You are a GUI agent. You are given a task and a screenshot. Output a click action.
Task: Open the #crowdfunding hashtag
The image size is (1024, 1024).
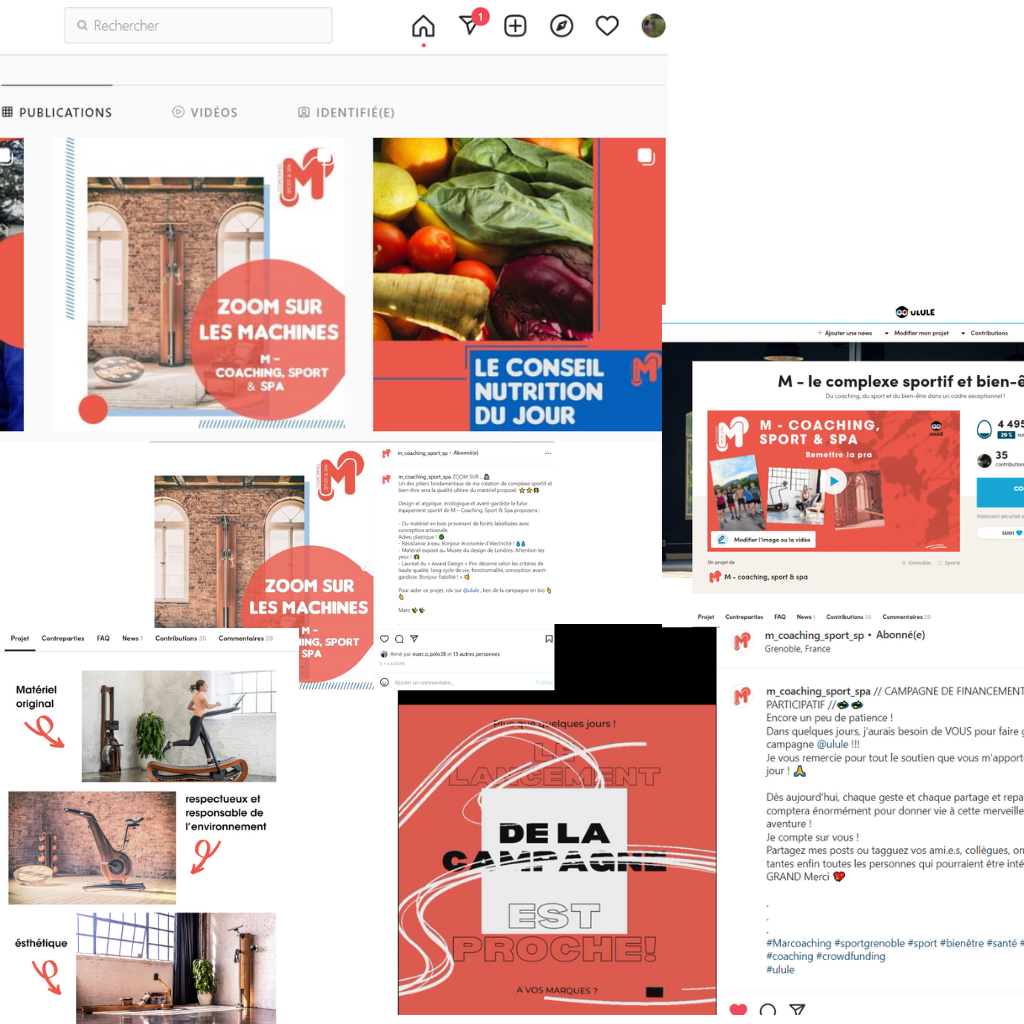(x=850, y=956)
